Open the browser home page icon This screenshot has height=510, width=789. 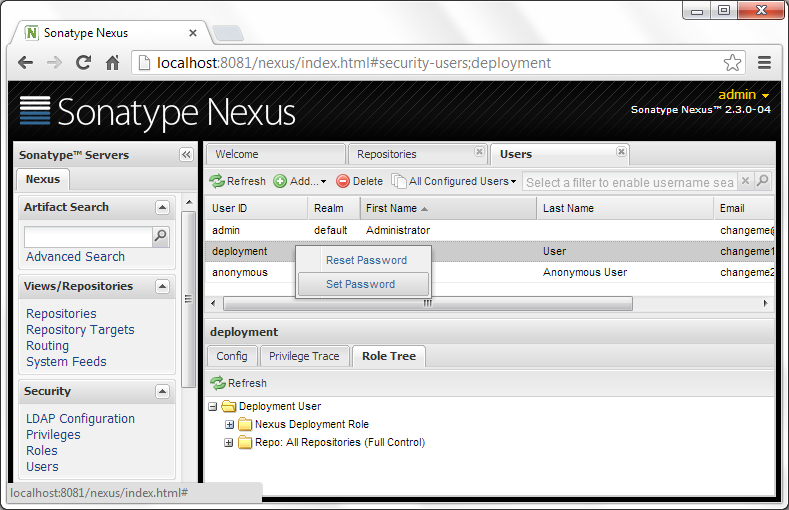point(113,63)
